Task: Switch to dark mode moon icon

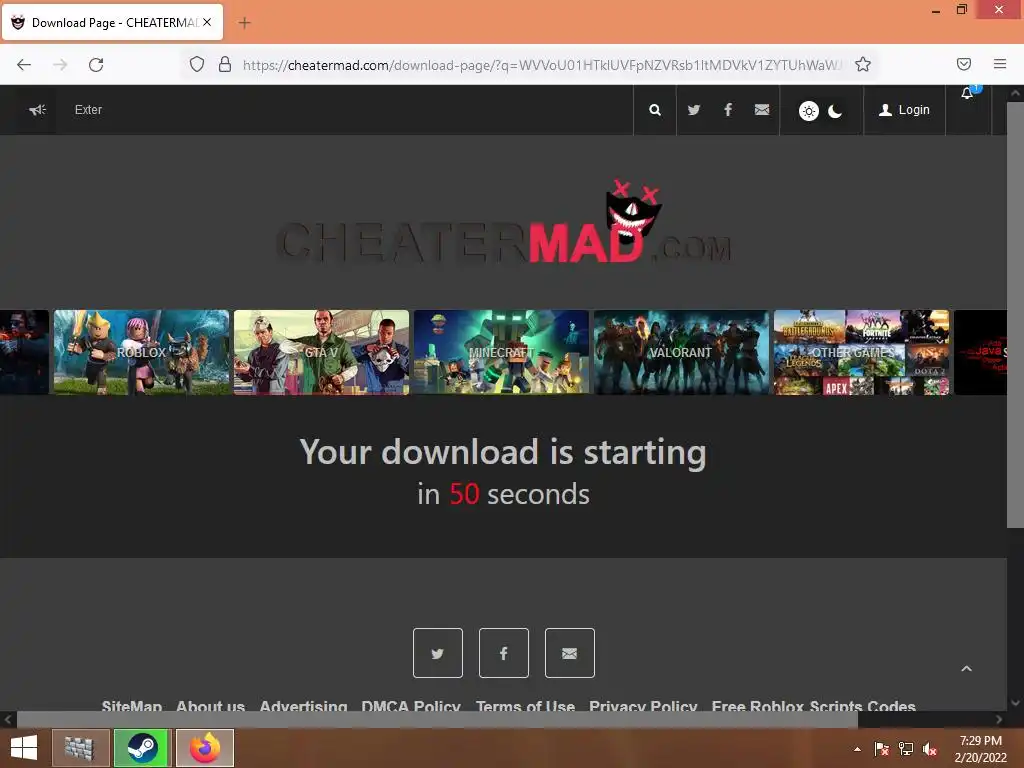Action: [x=835, y=111]
